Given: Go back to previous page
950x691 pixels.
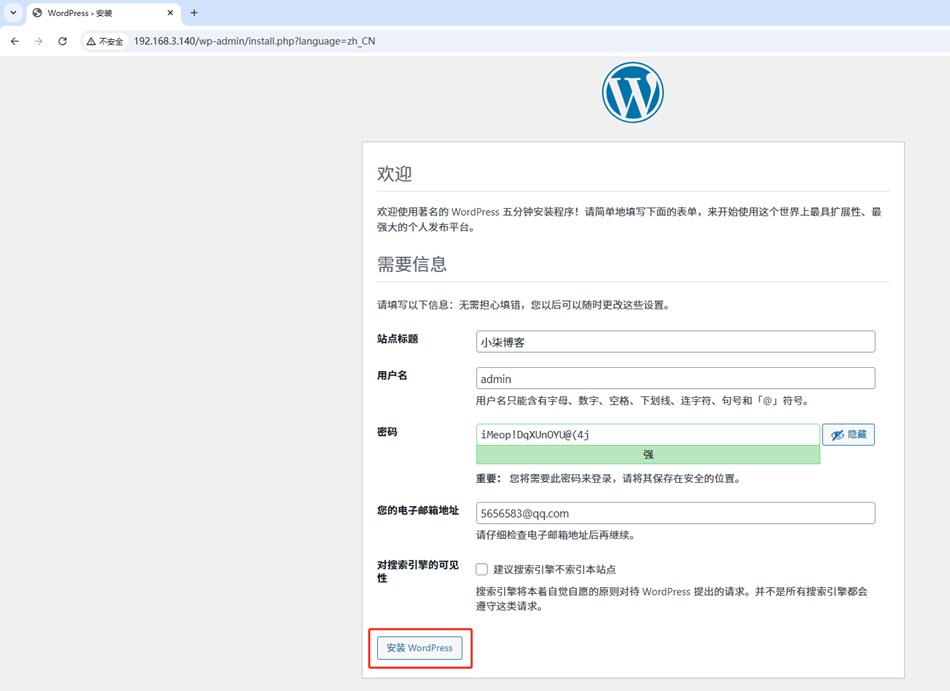Looking at the screenshot, I should coord(15,41).
